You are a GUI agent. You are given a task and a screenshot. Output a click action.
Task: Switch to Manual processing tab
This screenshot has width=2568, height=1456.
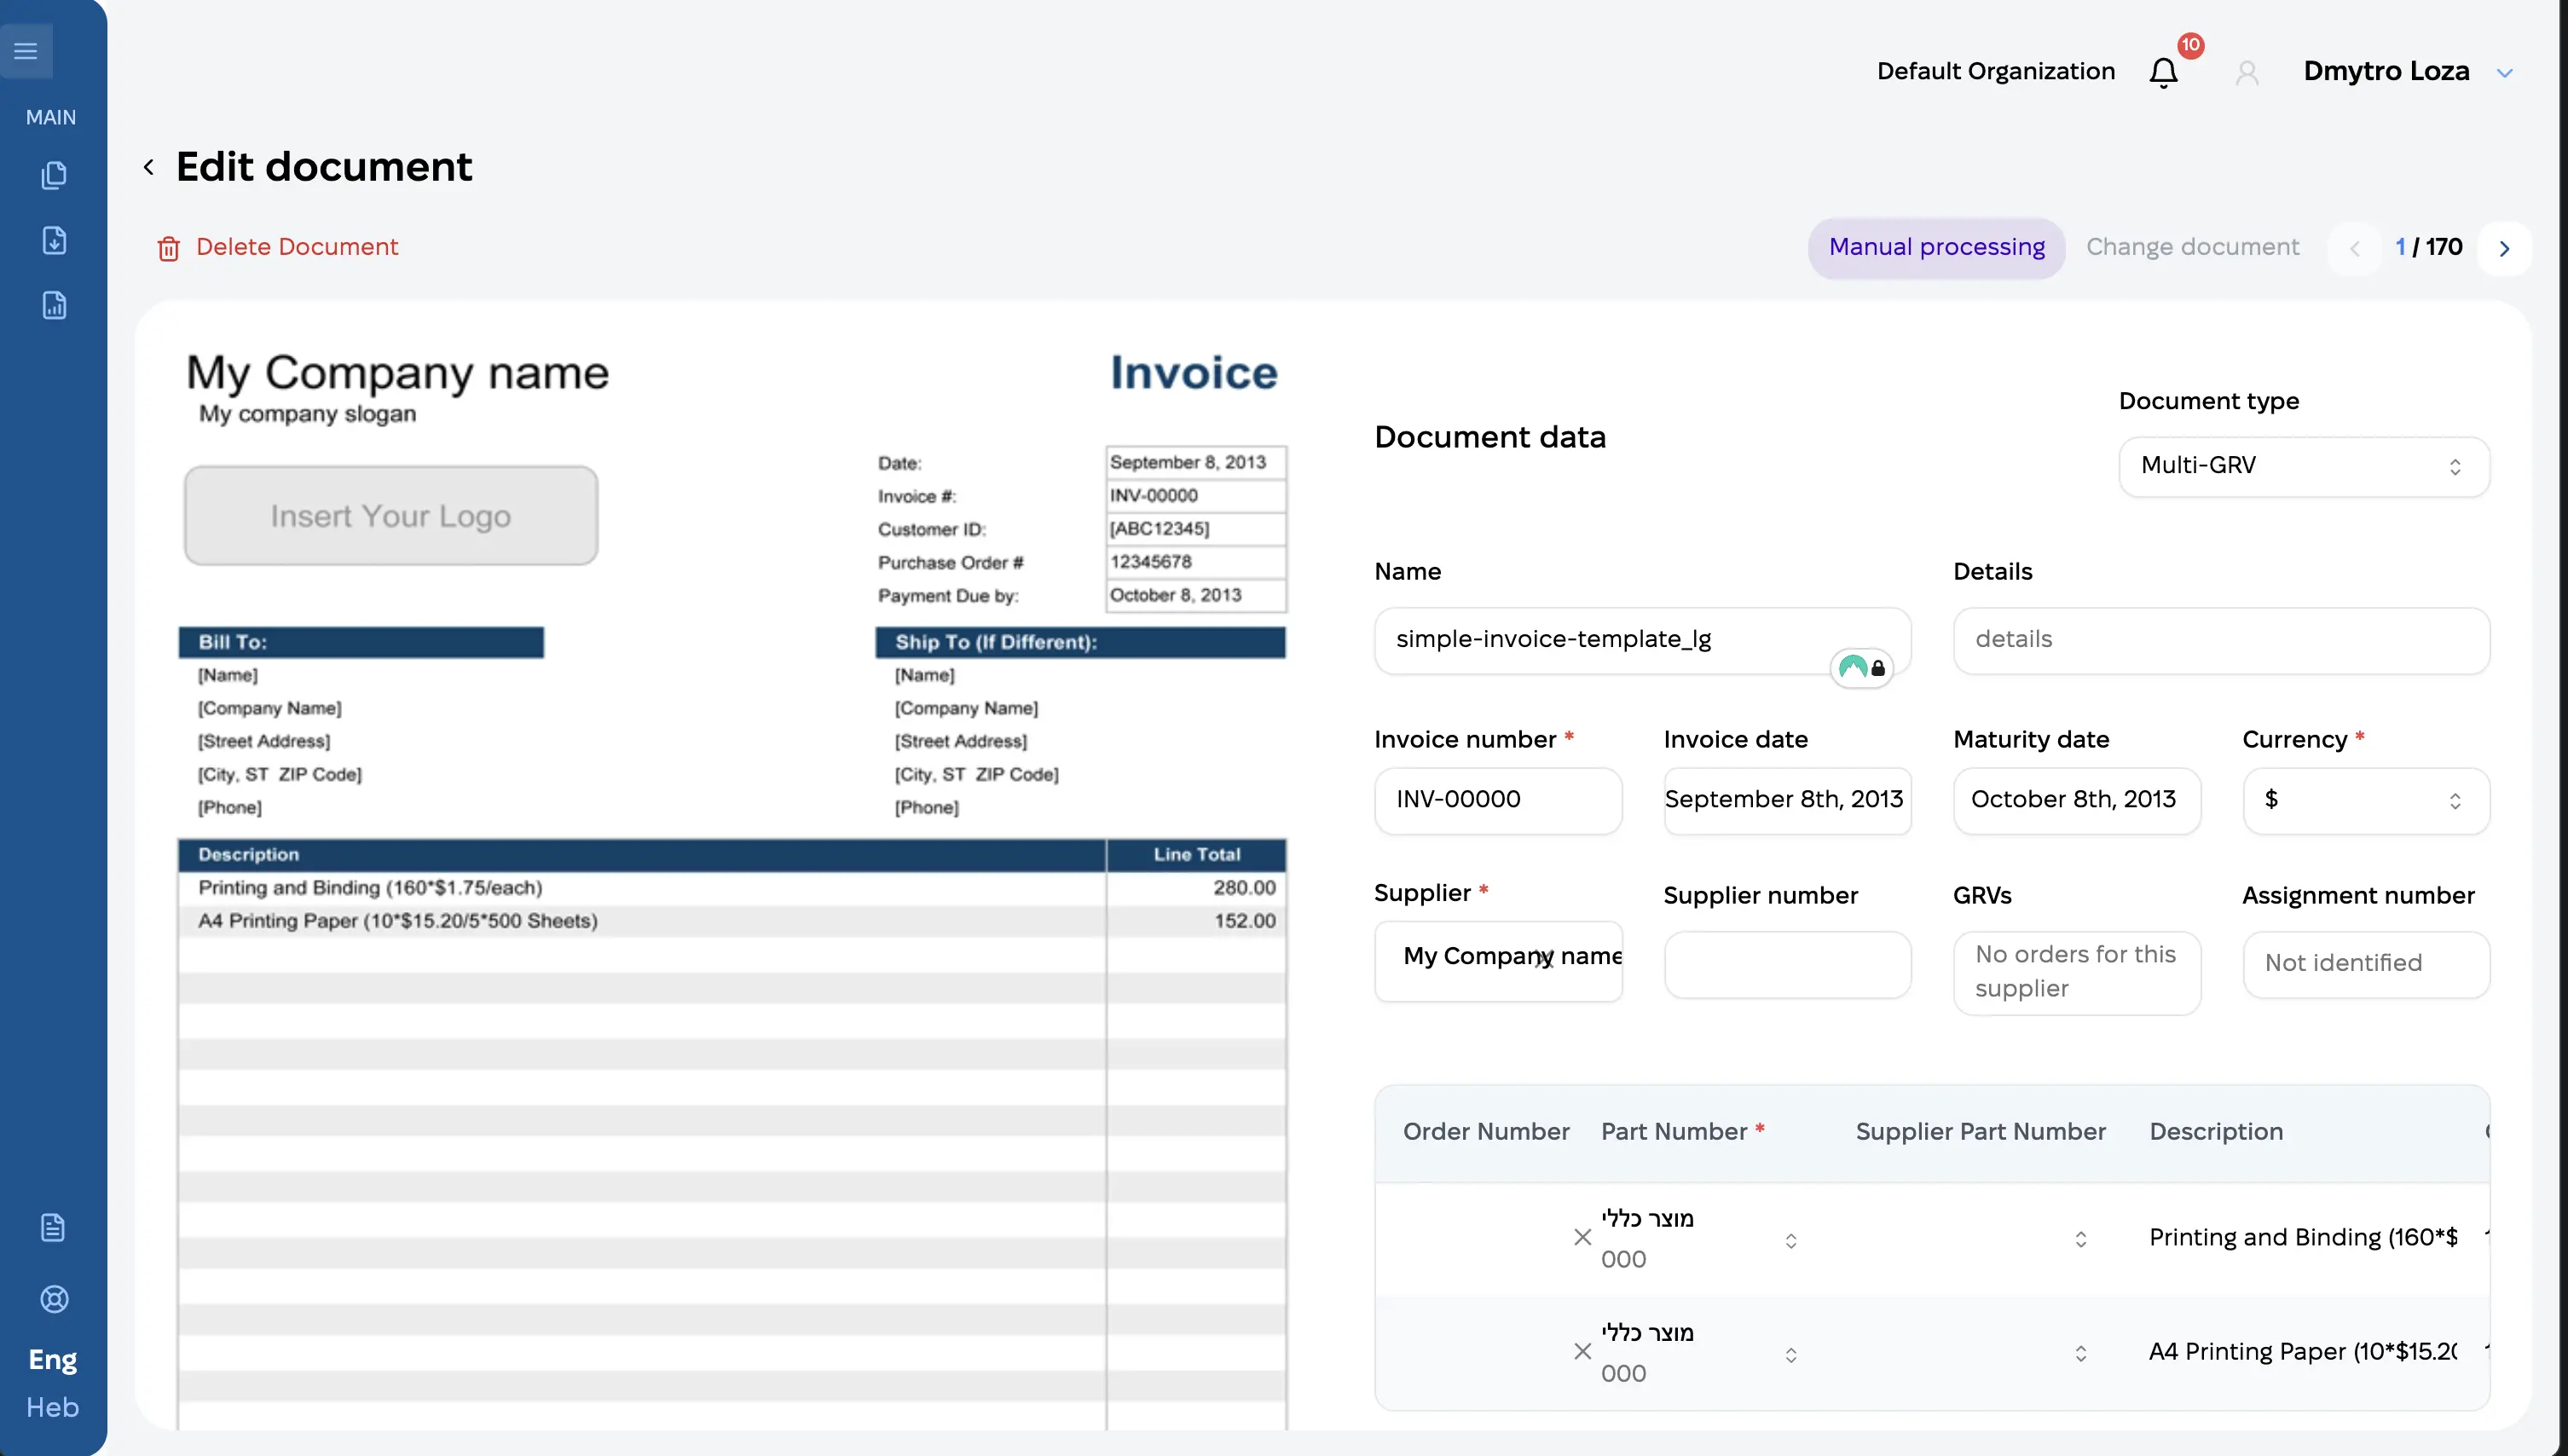1936,247
